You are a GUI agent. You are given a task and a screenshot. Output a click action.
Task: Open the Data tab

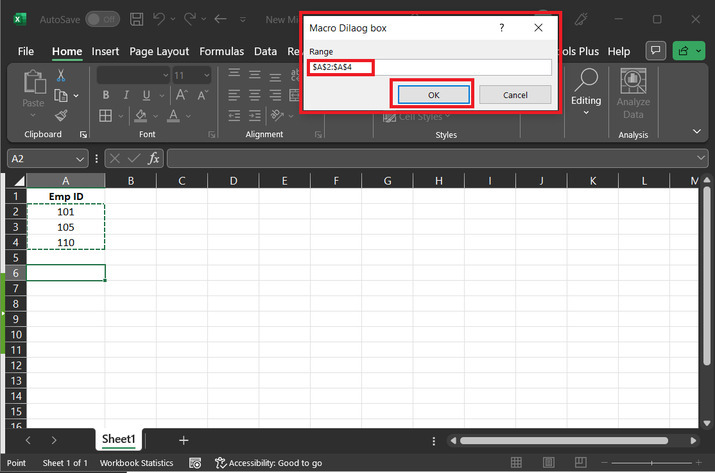(x=265, y=52)
